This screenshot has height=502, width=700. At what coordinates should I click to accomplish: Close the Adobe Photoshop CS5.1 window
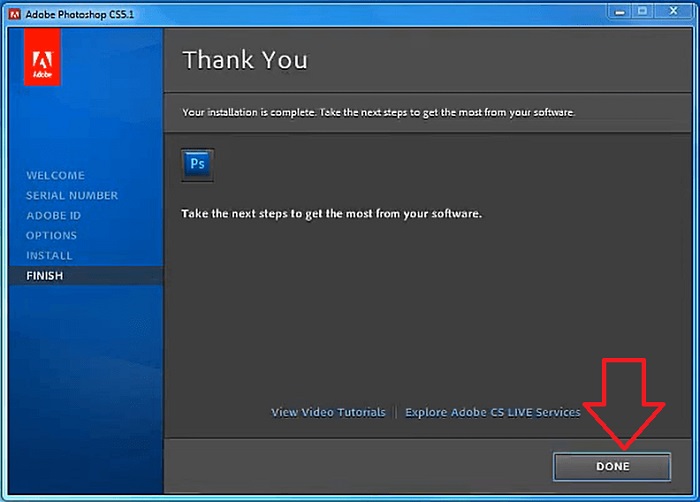674,12
